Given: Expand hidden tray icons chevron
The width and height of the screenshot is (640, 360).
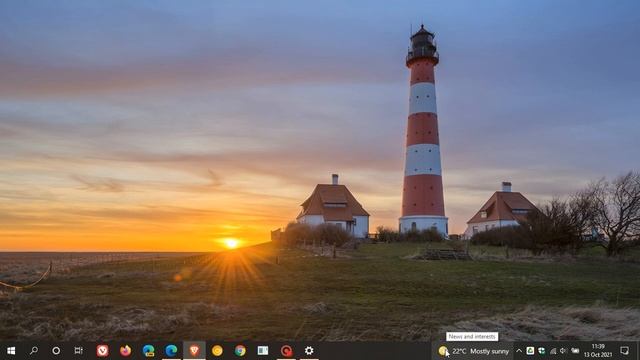Looking at the screenshot, I should tap(519, 351).
